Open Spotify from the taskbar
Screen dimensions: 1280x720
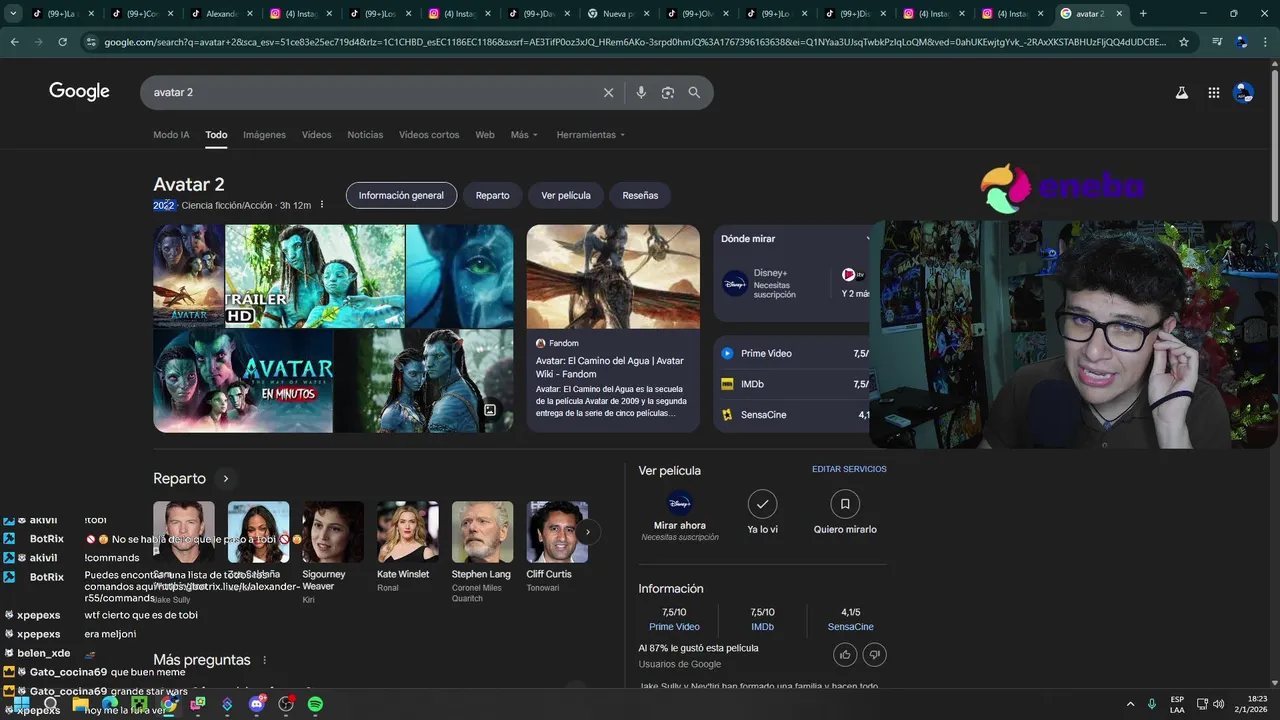click(x=315, y=704)
